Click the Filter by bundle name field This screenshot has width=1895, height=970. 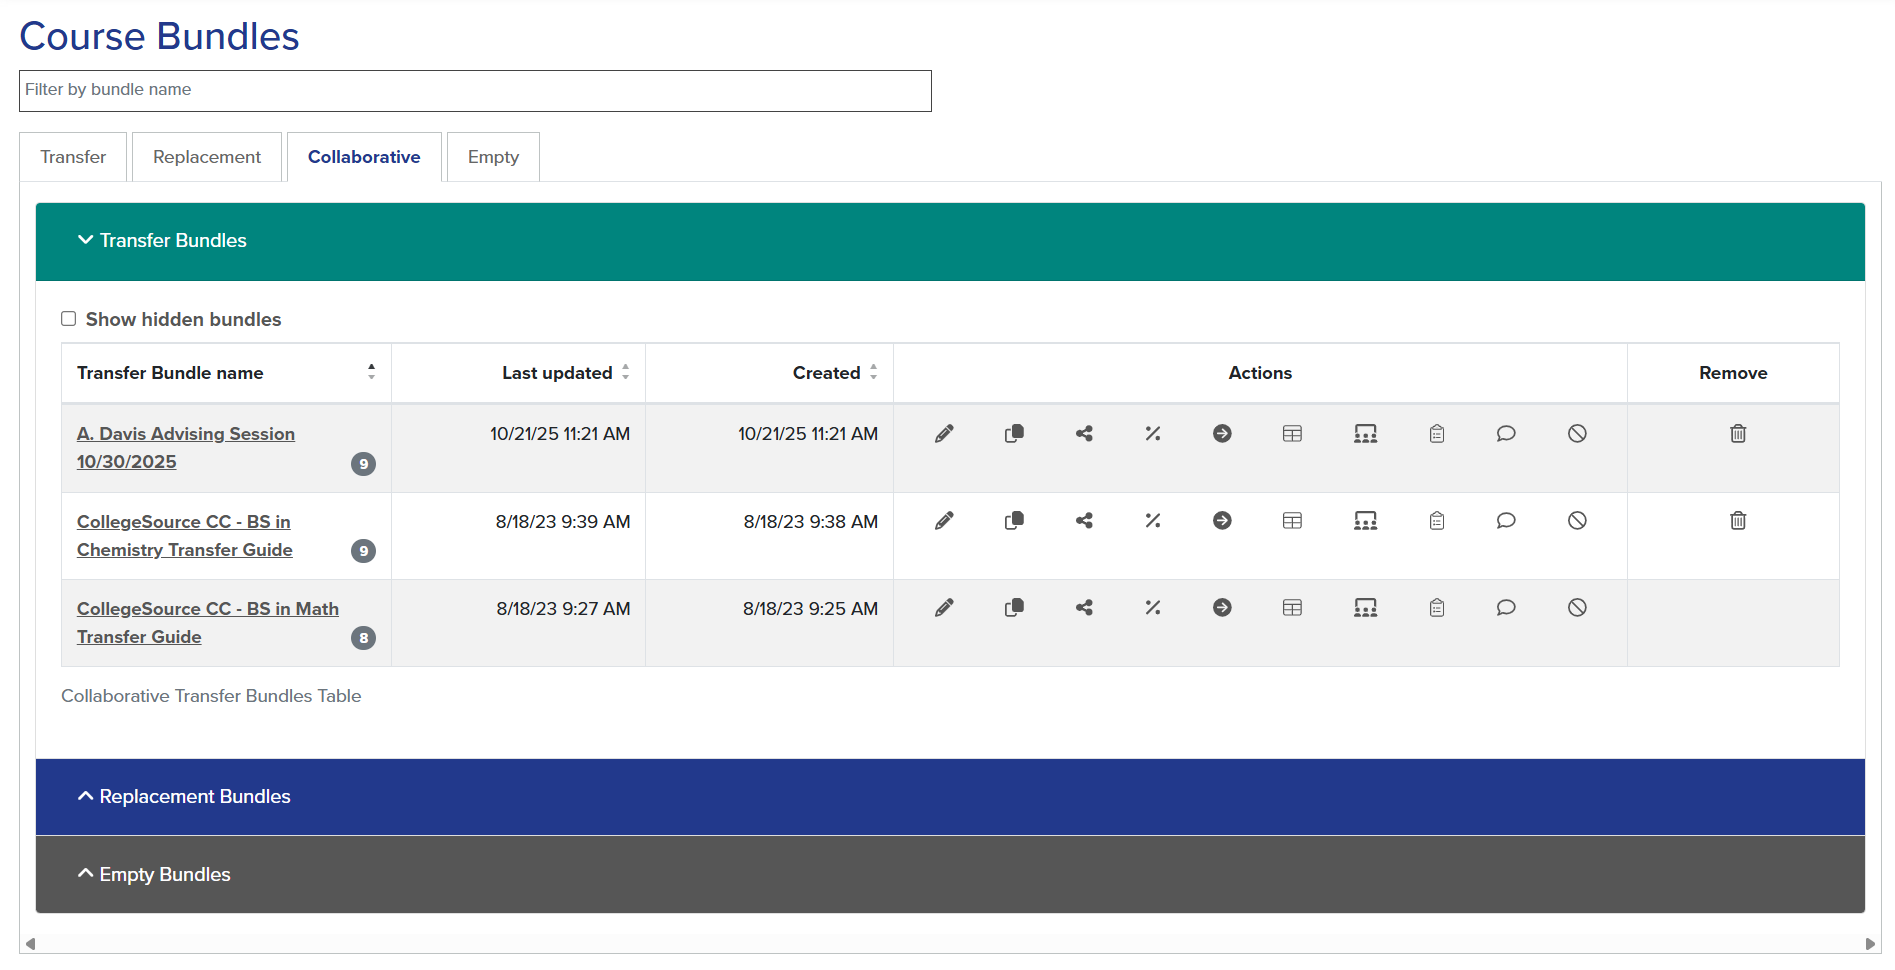point(475,90)
